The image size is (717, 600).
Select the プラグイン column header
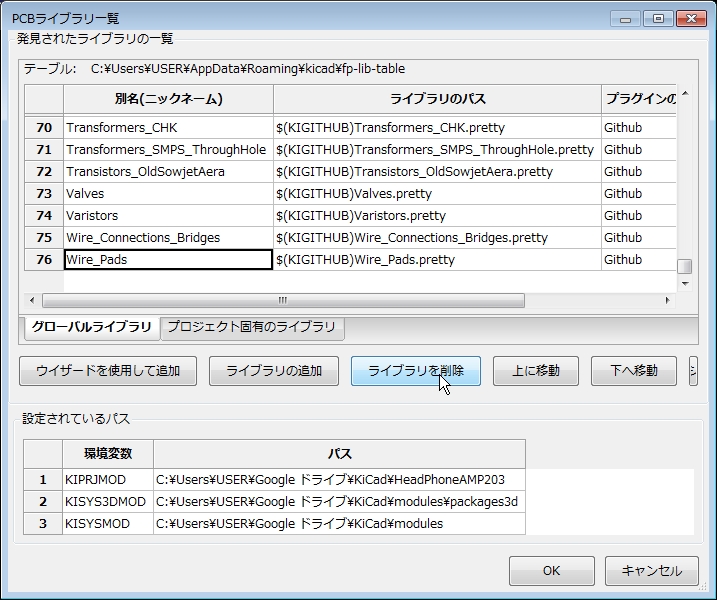click(x=639, y=99)
